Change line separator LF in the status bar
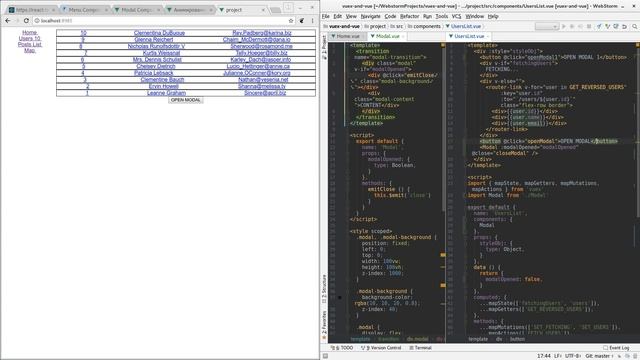The width and height of the screenshot is (640, 360). 558,356
